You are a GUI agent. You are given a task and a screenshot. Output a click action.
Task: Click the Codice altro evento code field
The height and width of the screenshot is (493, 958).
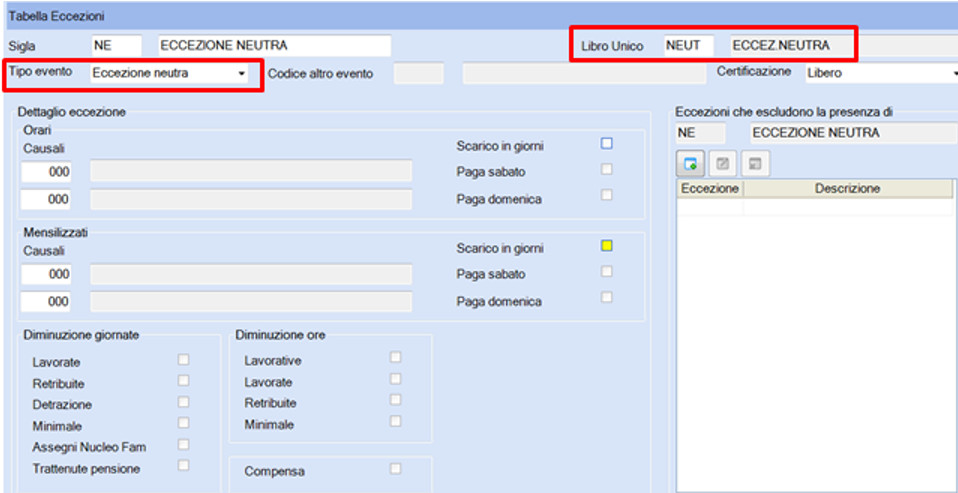[x=419, y=74]
